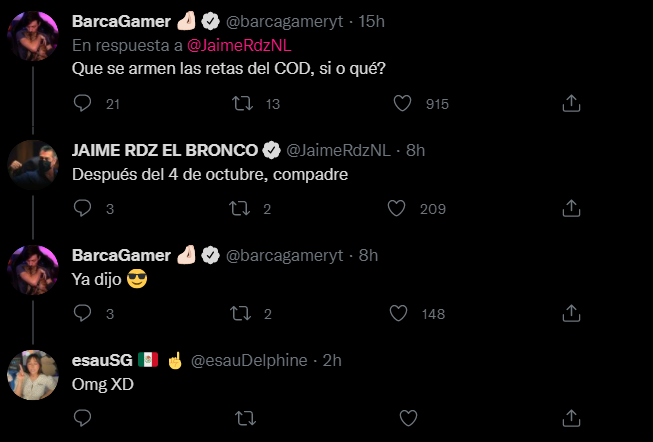Like the tweet with 915 likes
The height and width of the screenshot is (442, 653).
tap(404, 103)
